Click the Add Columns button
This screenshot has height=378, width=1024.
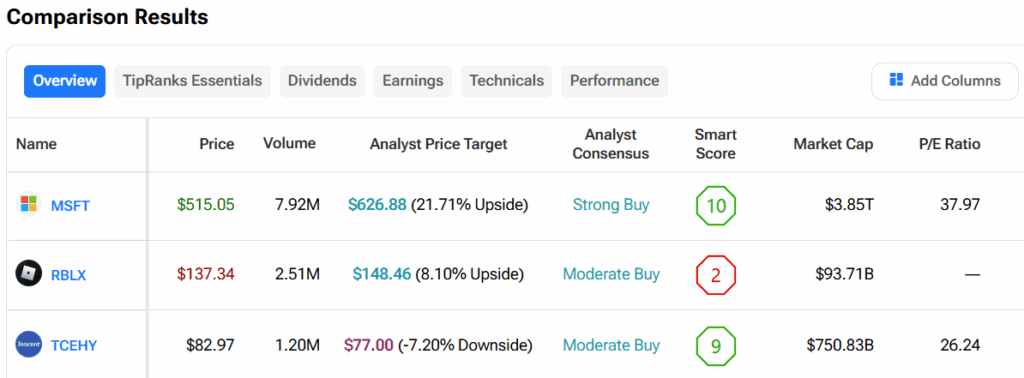(944, 81)
